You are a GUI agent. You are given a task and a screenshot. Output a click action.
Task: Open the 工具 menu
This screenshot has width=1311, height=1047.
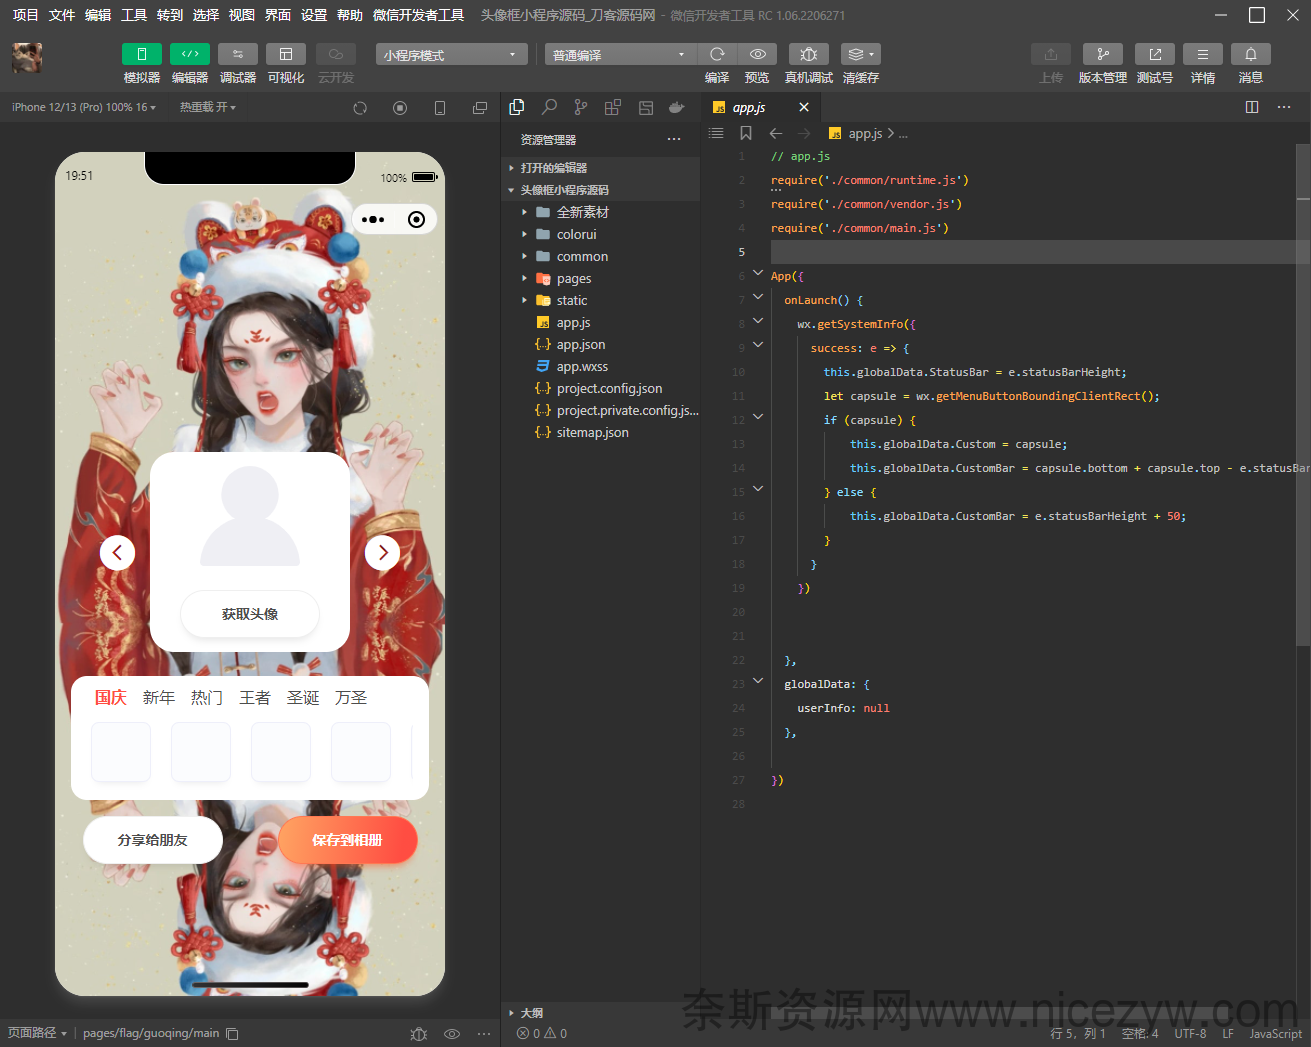(134, 15)
